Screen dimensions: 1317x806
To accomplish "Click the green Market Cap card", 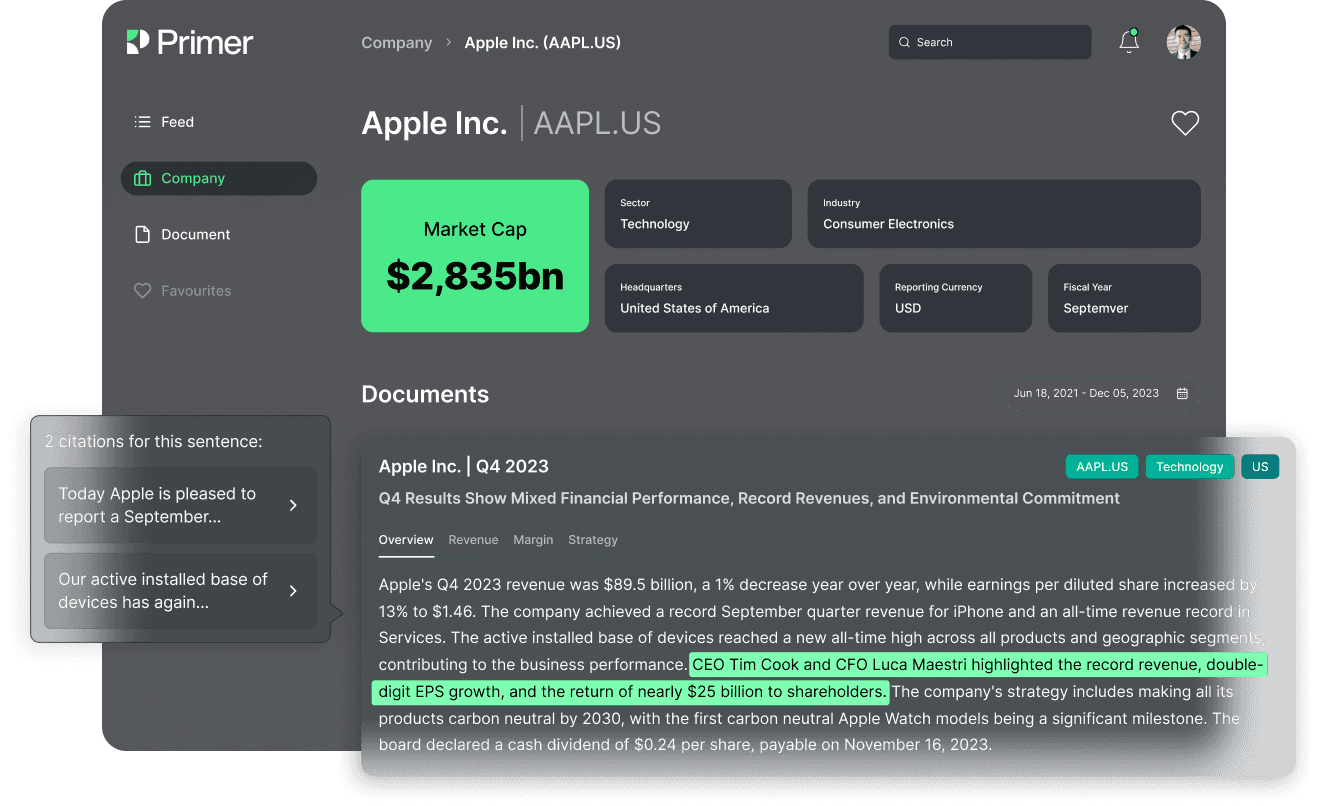I will coord(474,255).
